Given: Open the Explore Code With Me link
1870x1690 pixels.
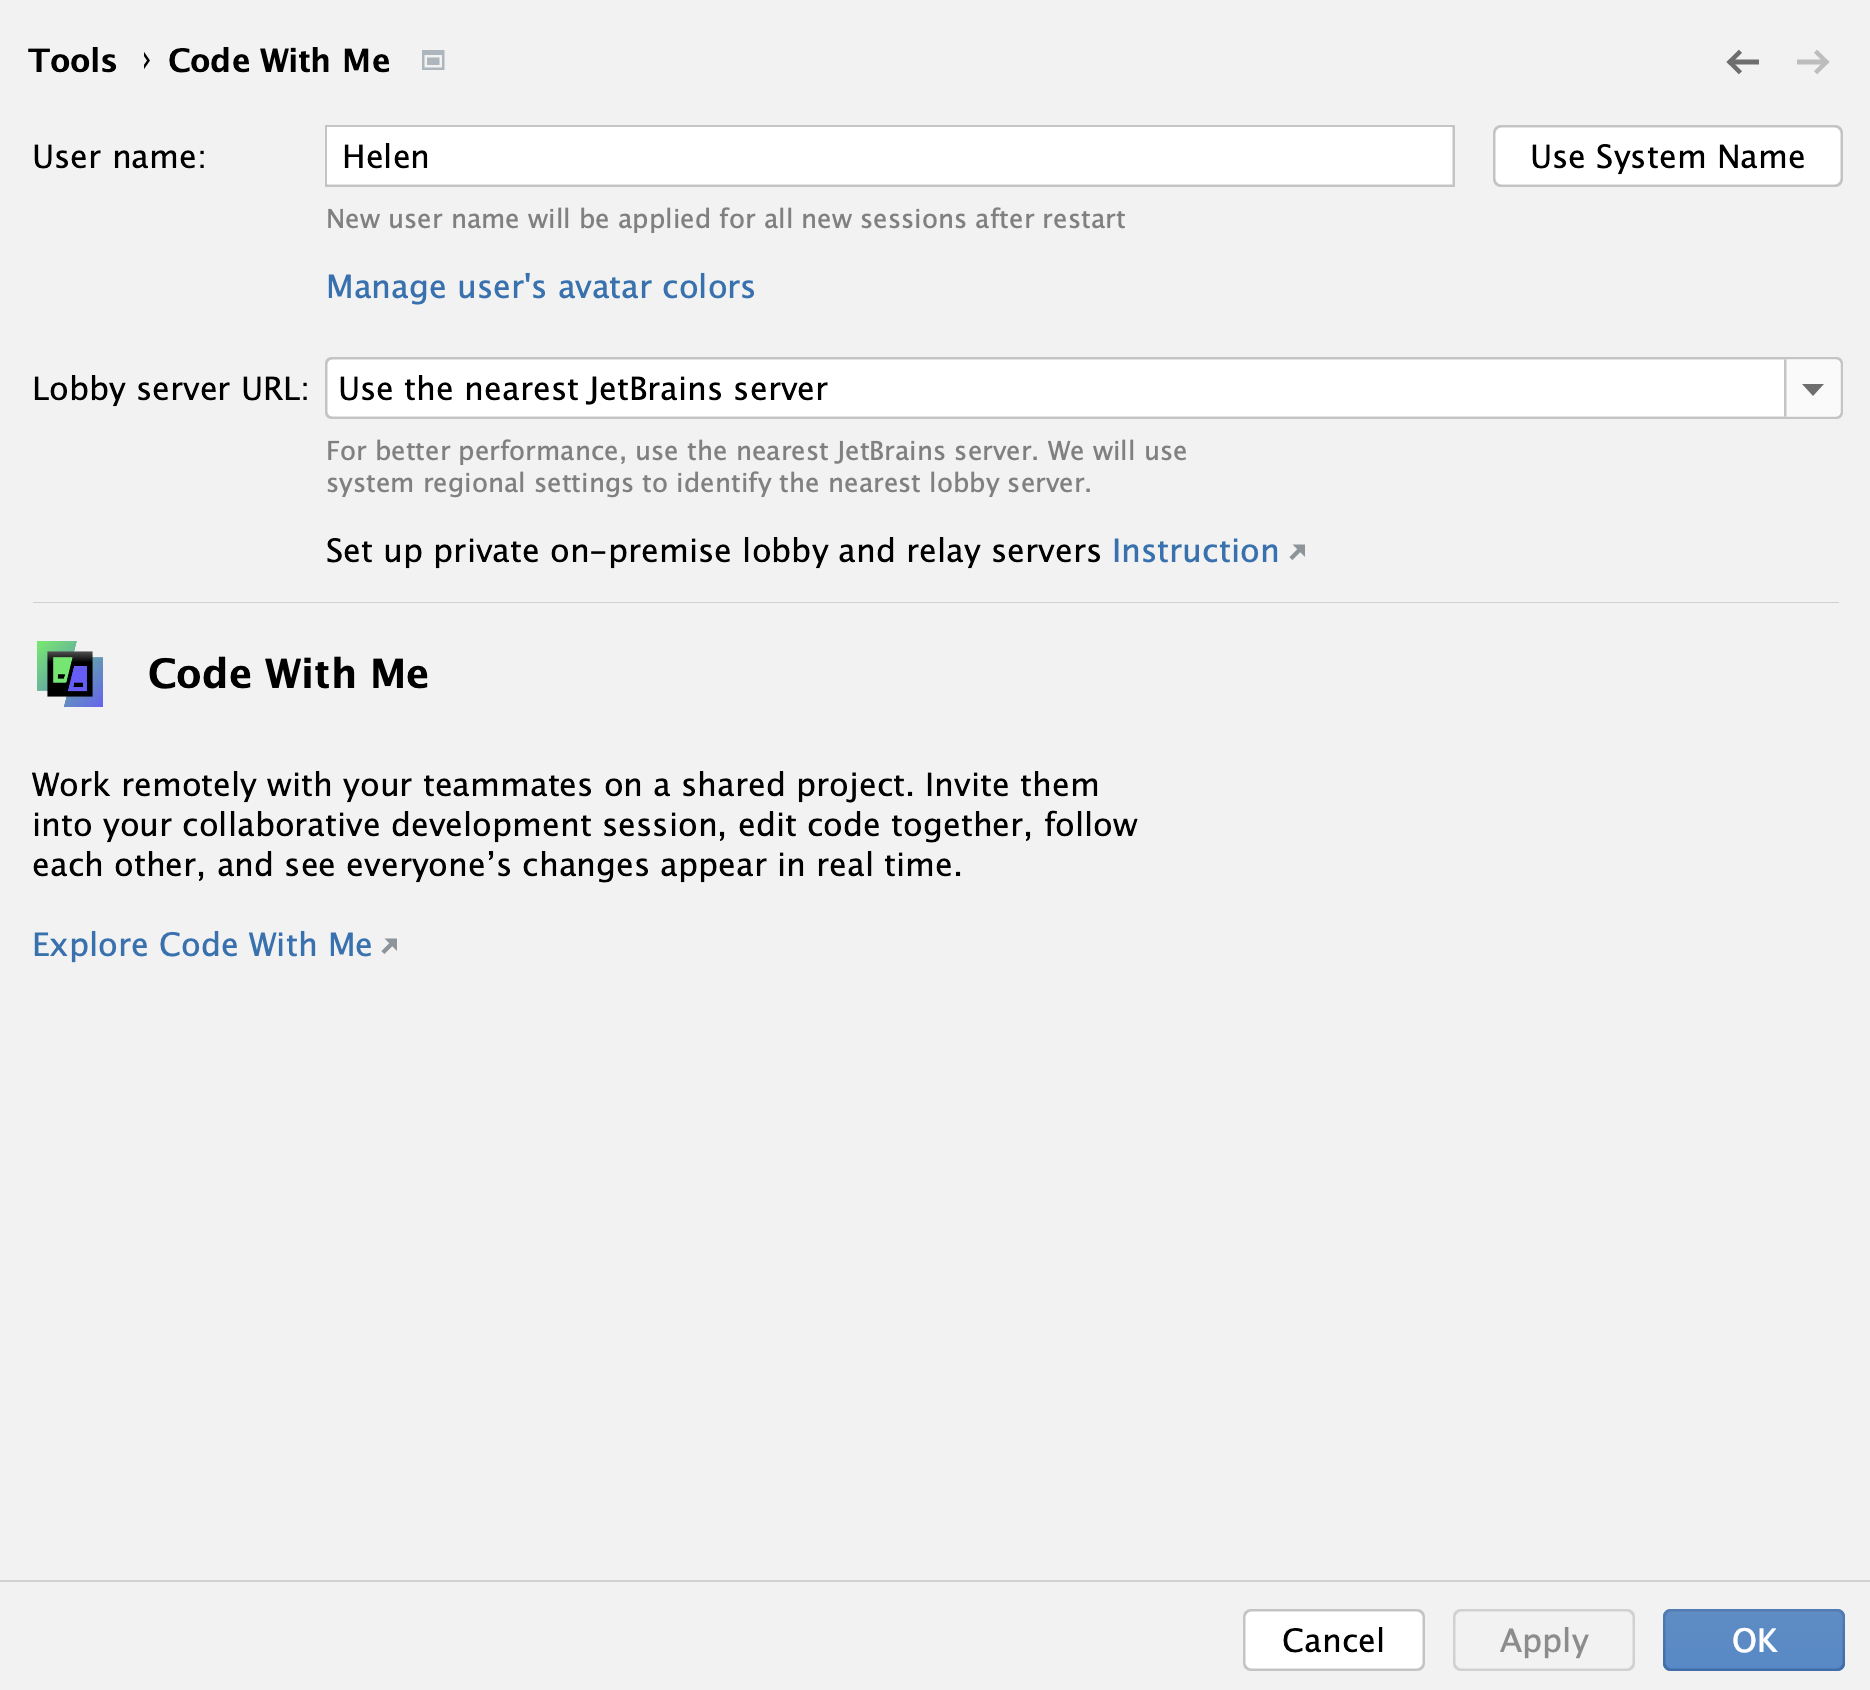Looking at the screenshot, I should tap(202, 944).
